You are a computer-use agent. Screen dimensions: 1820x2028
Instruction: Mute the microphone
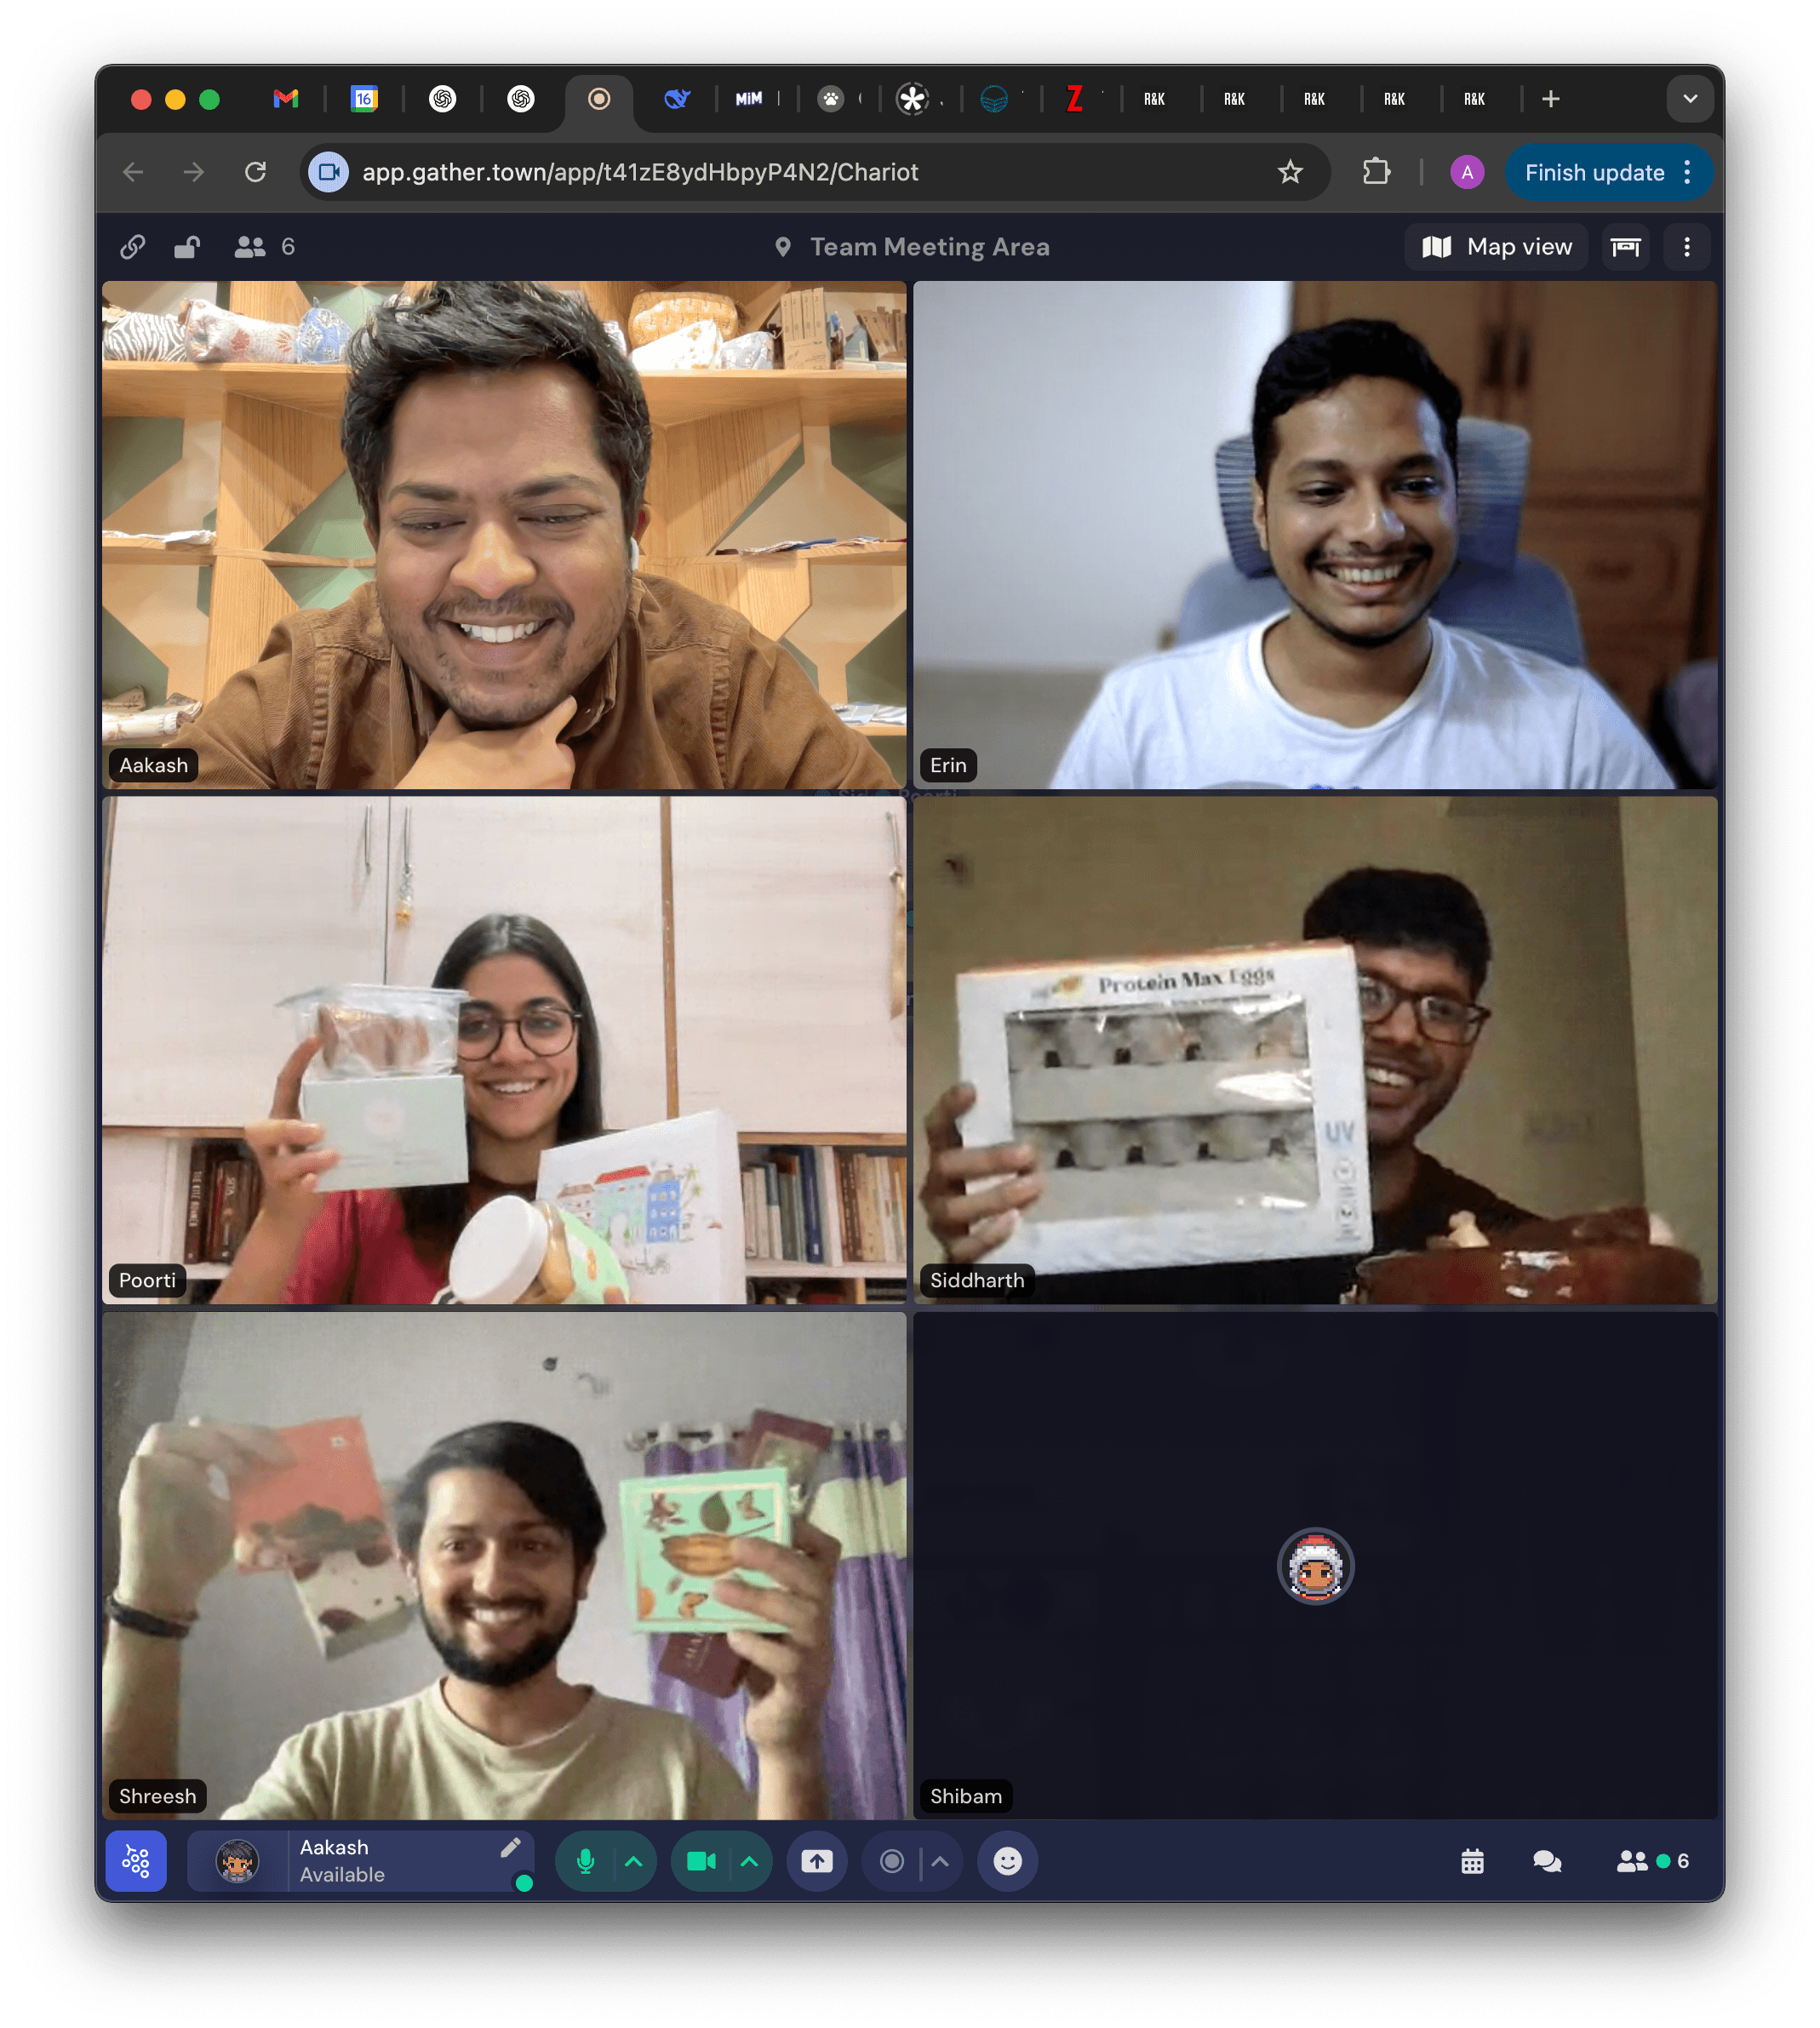coord(586,1861)
